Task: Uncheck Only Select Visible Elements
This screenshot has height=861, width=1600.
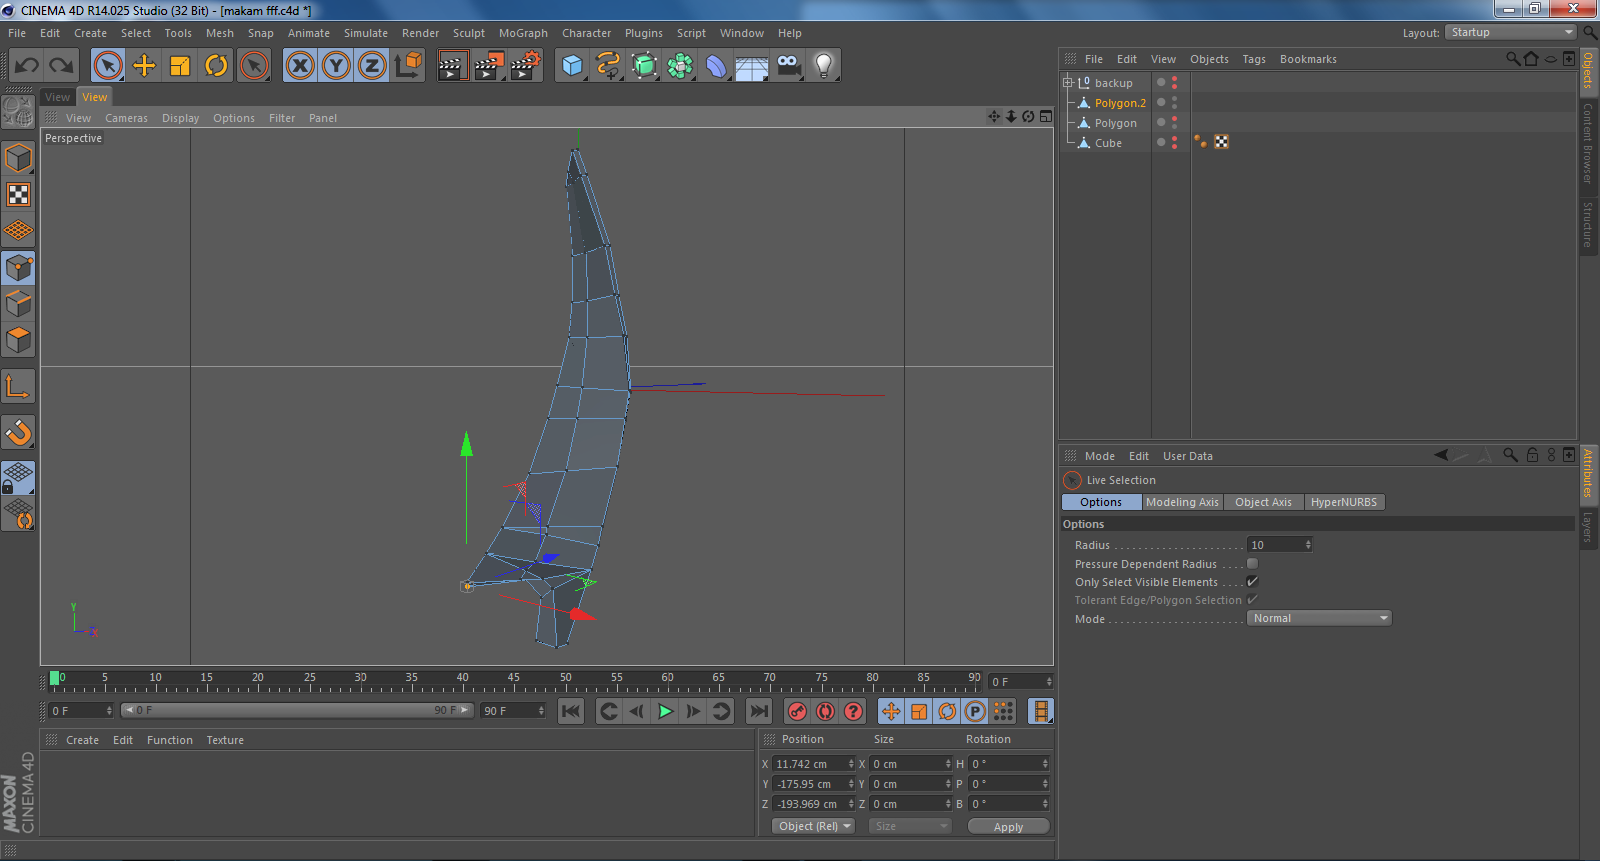Action: click(x=1252, y=582)
